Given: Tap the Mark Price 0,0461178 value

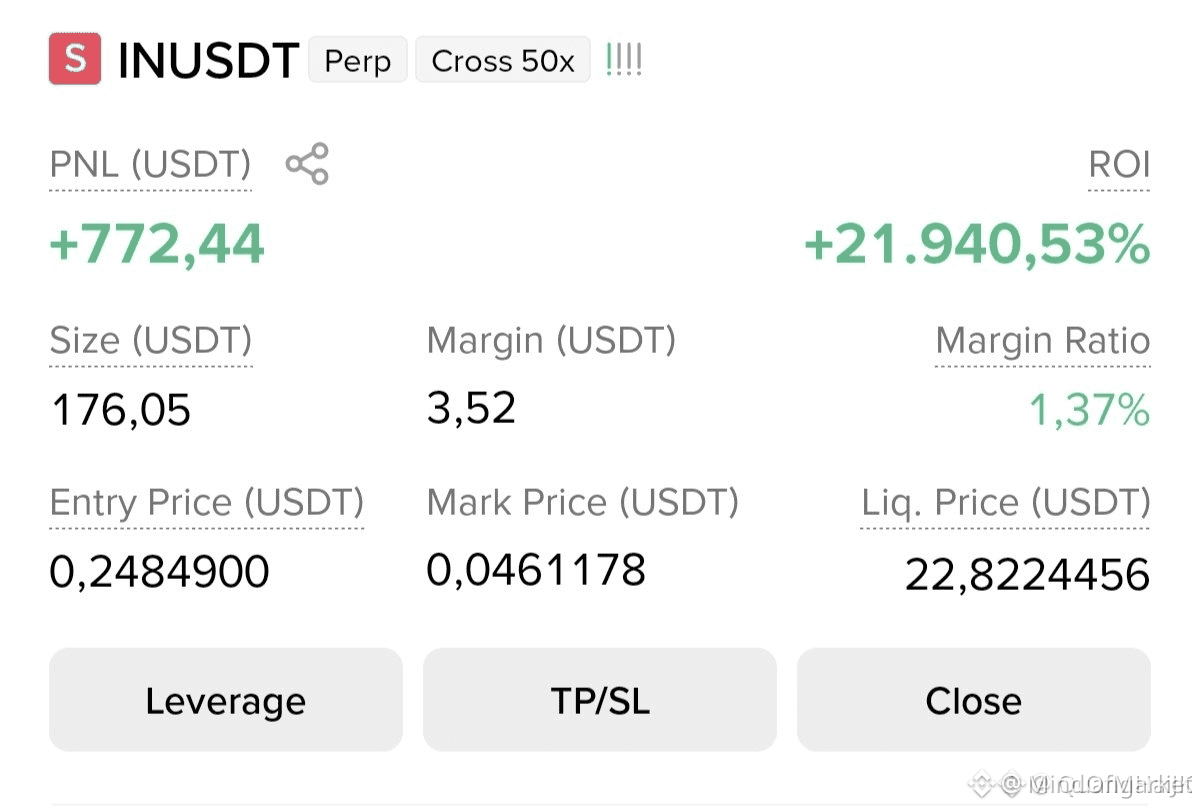Looking at the screenshot, I should coord(536,570).
